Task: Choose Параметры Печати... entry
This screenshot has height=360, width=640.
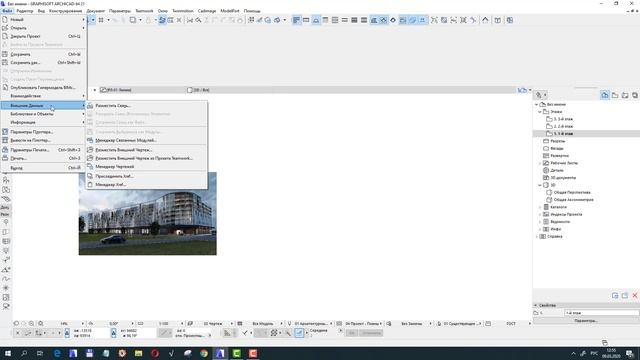Action: pos(43,150)
